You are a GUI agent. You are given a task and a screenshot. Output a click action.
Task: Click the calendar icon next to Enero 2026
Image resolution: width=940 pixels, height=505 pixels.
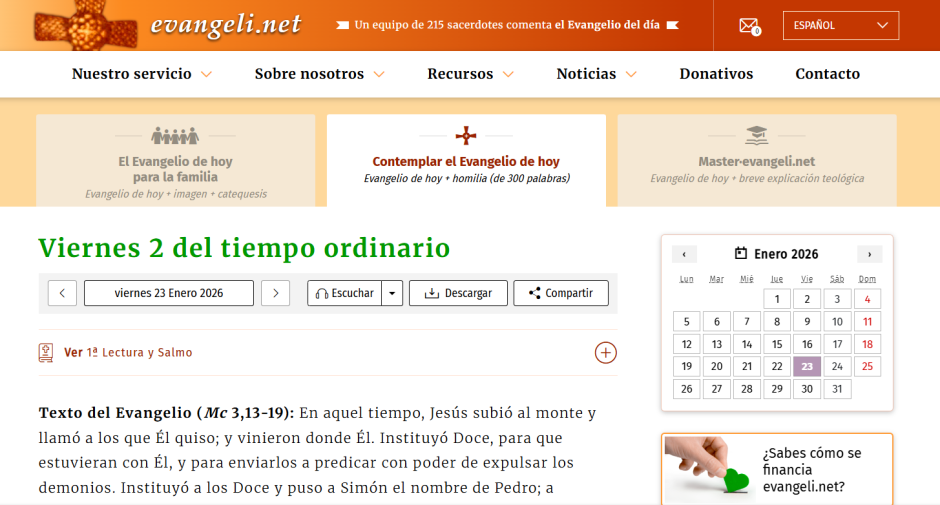coord(741,253)
